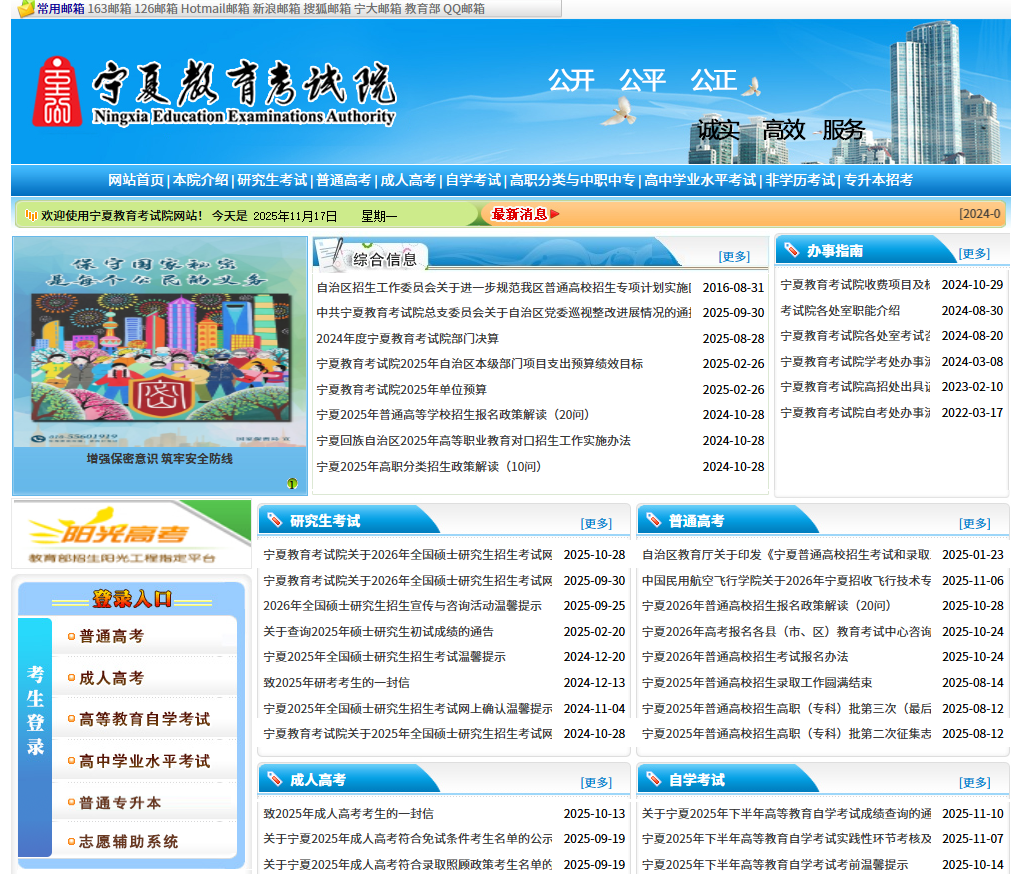Click the tag icon beside 办事指南 heading
The image size is (1017, 874).
coord(791,250)
